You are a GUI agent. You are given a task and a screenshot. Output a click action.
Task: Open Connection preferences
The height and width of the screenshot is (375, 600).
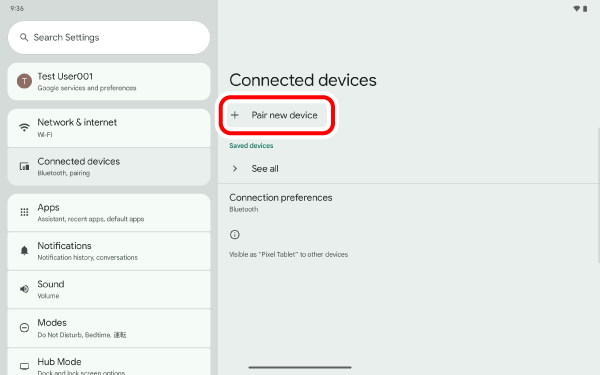(408, 203)
